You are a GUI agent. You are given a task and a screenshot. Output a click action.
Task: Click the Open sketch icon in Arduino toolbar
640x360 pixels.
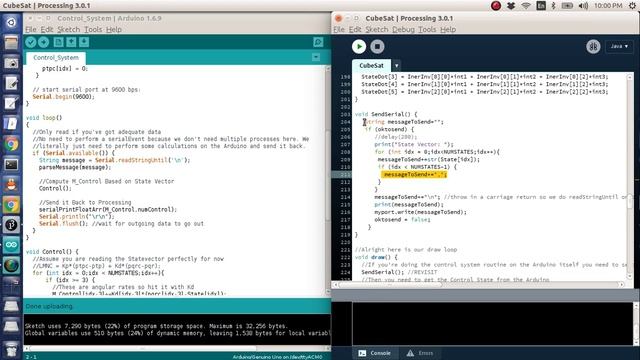point(71,42)
